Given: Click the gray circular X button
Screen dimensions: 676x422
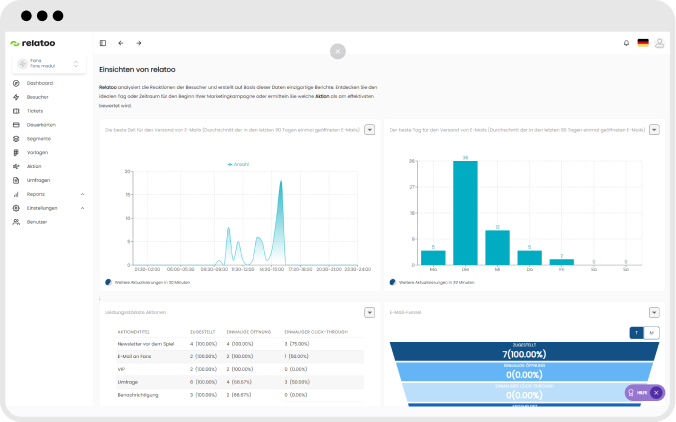Looking at the screenshot, I should 338,51.
